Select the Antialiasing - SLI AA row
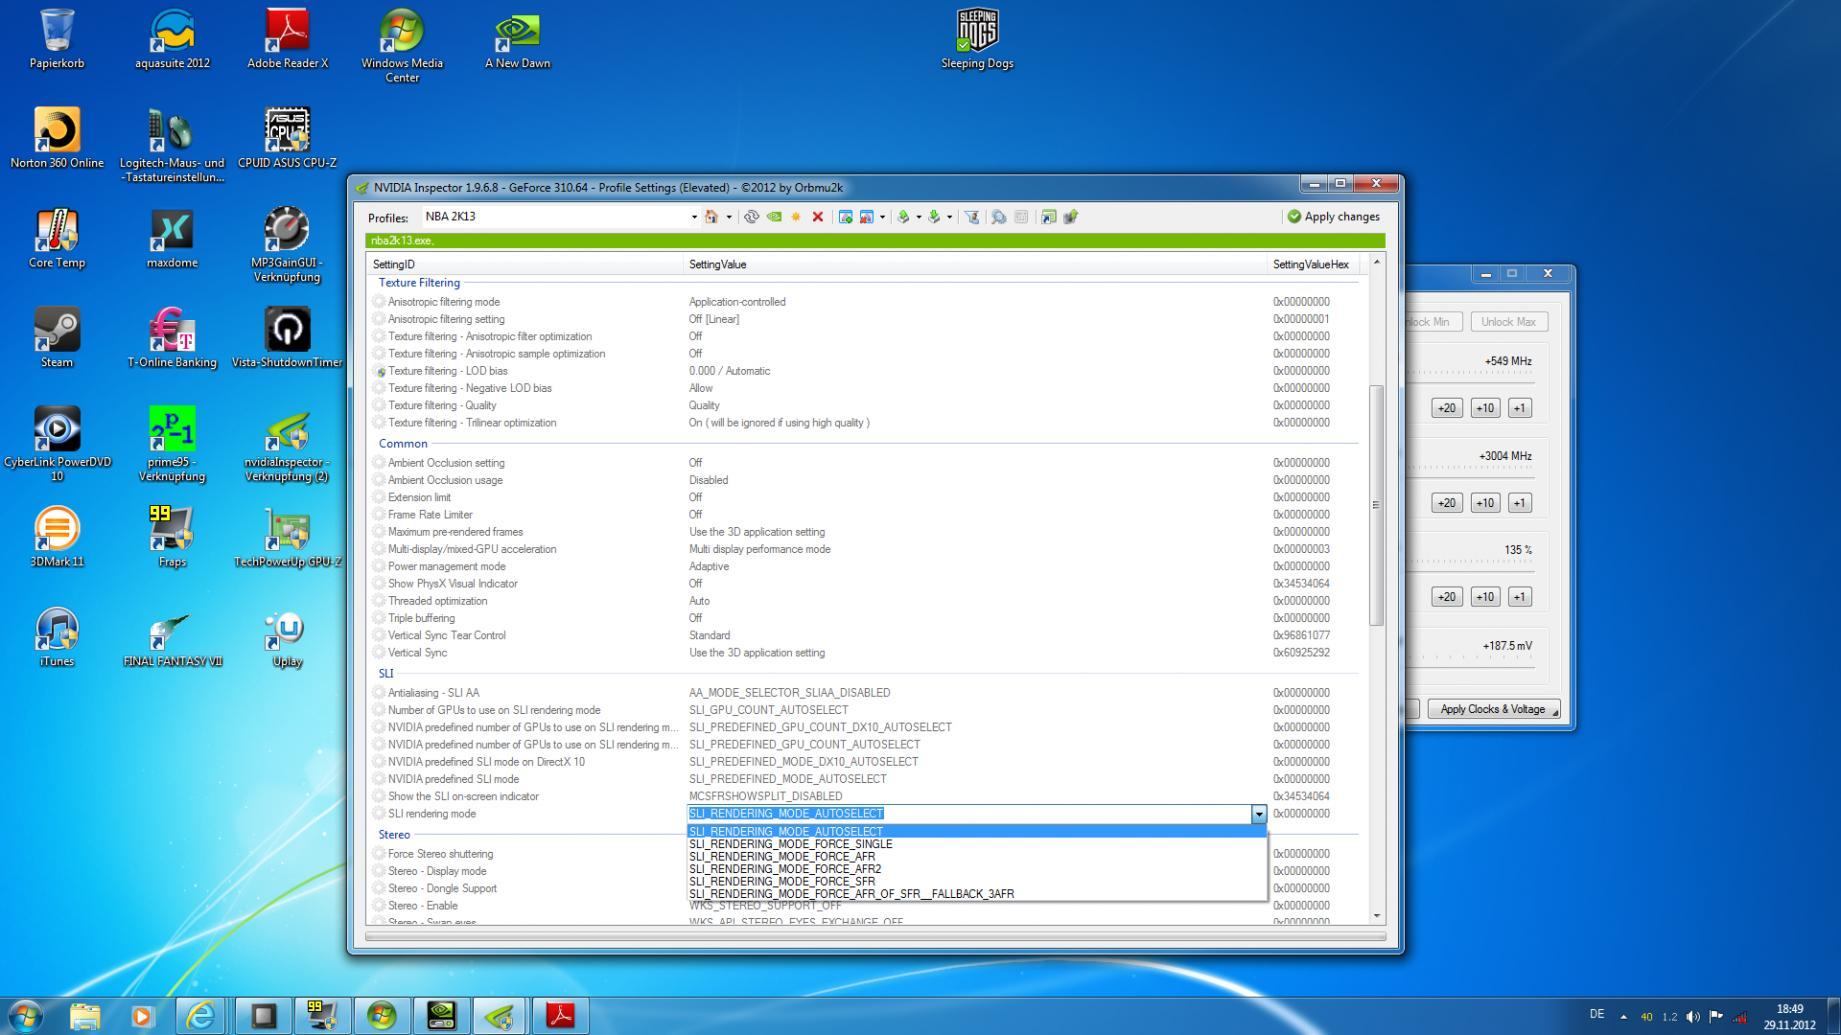Viewport: 1841px width, 1035px height. 863,693
